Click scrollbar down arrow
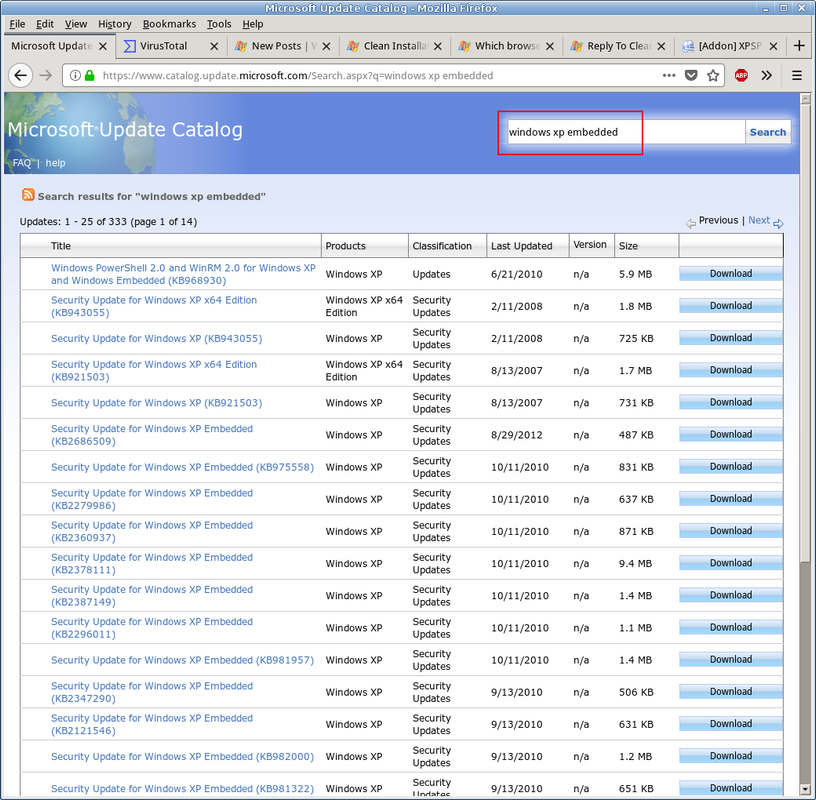816x800 pixels. click(805, 791)
